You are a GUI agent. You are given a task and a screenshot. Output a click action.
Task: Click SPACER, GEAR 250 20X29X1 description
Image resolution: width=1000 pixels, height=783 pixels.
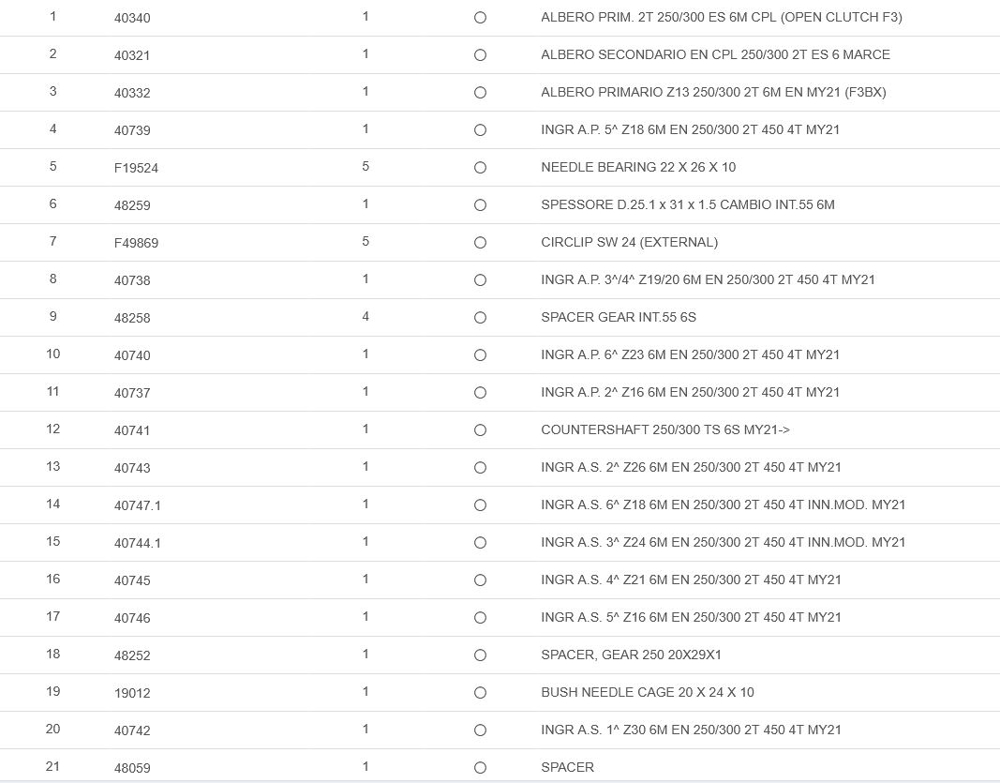click(631, 655)
